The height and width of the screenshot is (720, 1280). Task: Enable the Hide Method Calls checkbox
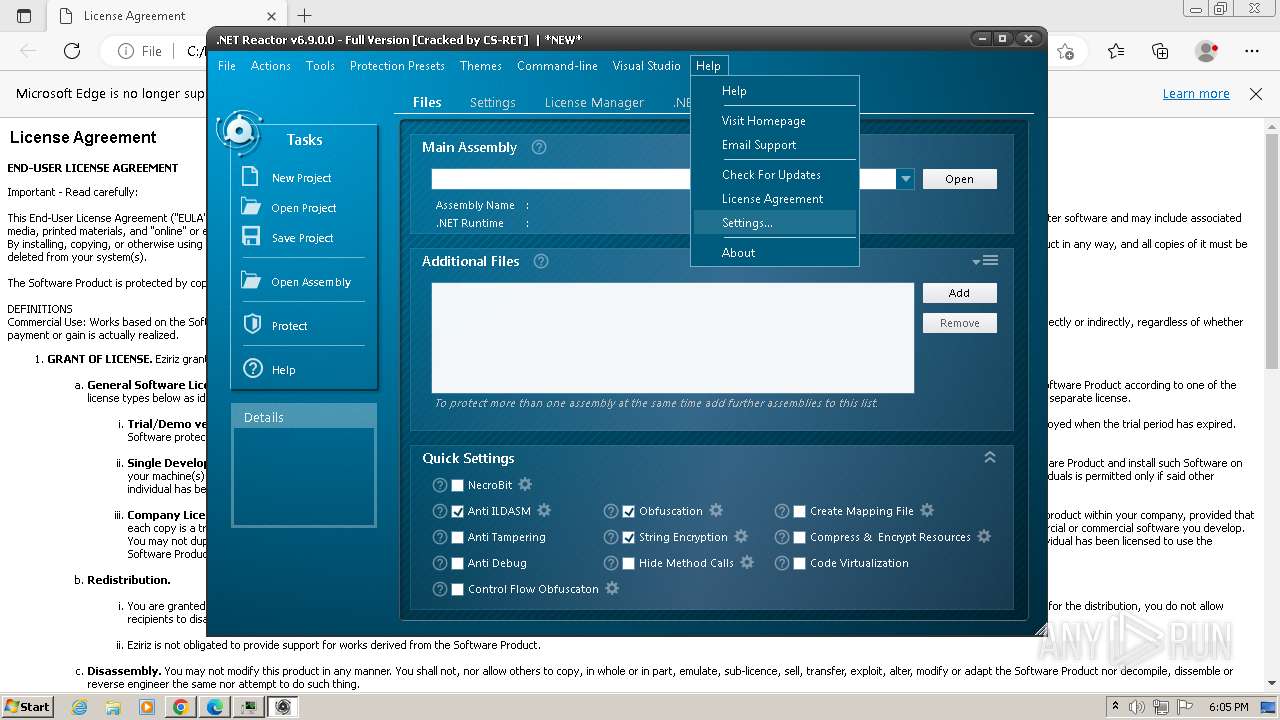(x=629, y=563)
